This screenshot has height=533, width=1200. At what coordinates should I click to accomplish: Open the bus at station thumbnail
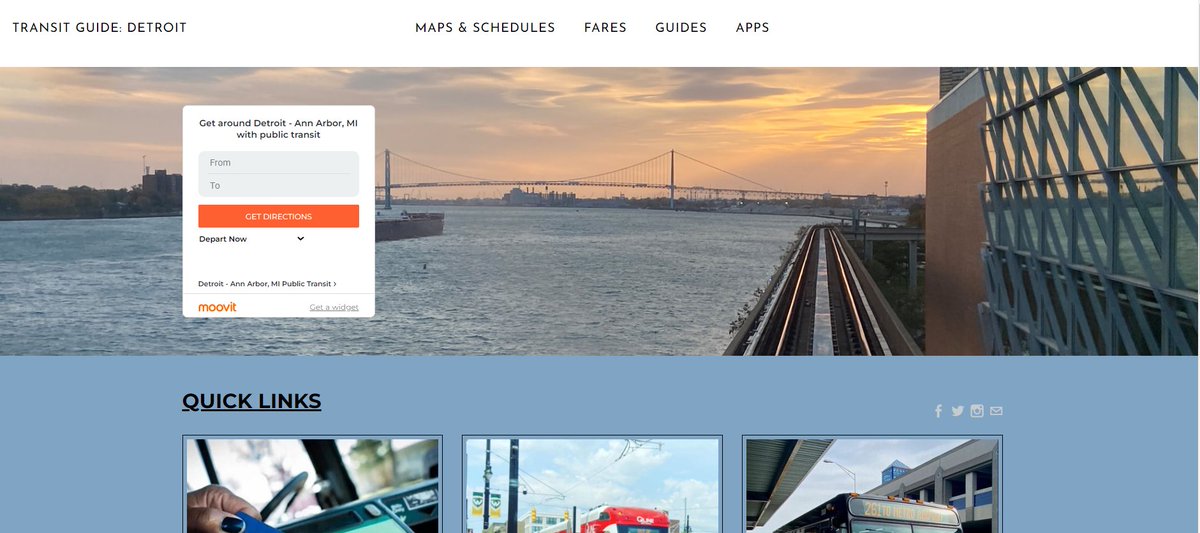point(872,484)
